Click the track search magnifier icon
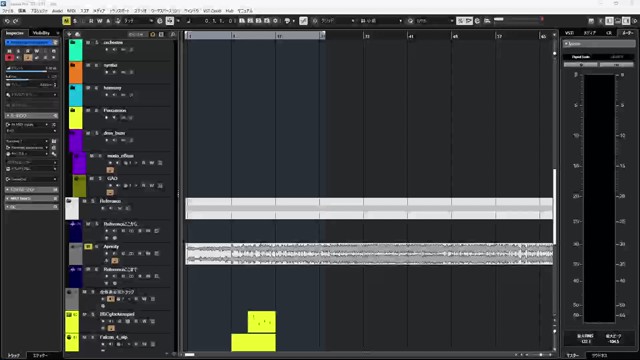 [173, 35]
